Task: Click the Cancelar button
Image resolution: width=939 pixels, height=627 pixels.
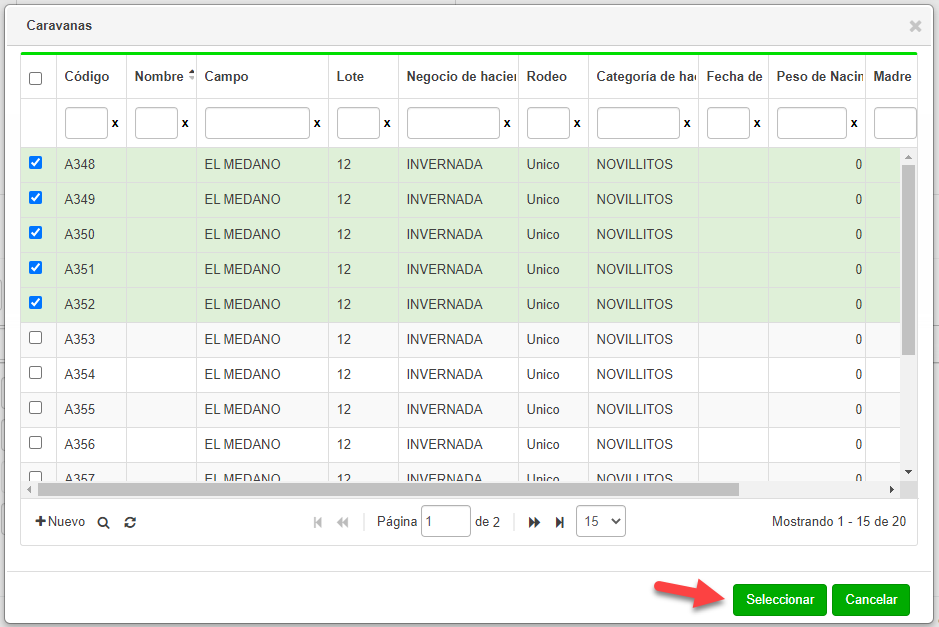Action: pyautogui.click(x=871, y=600)
